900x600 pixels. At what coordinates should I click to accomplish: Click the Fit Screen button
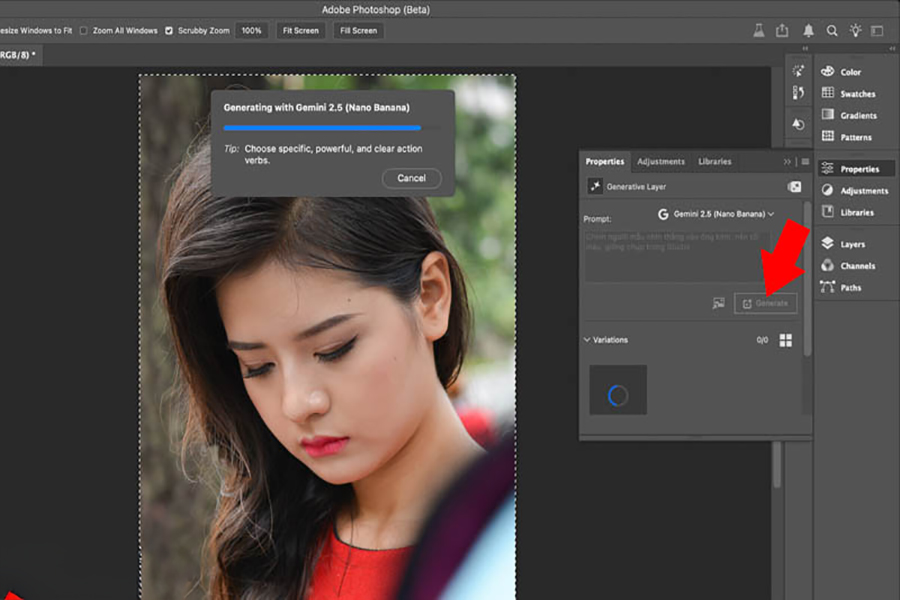click(x=301, y=31)
